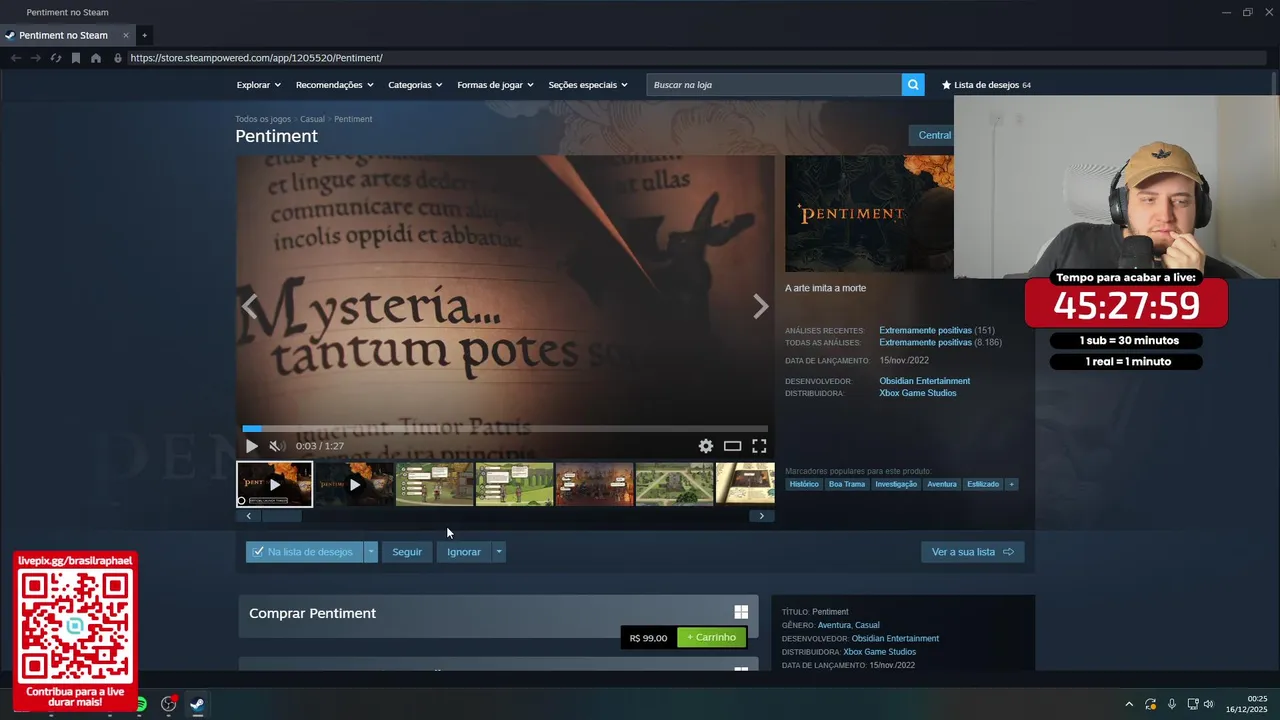Select the Estilizado tag
The image size is (1280, 720).
pos(983,484)
